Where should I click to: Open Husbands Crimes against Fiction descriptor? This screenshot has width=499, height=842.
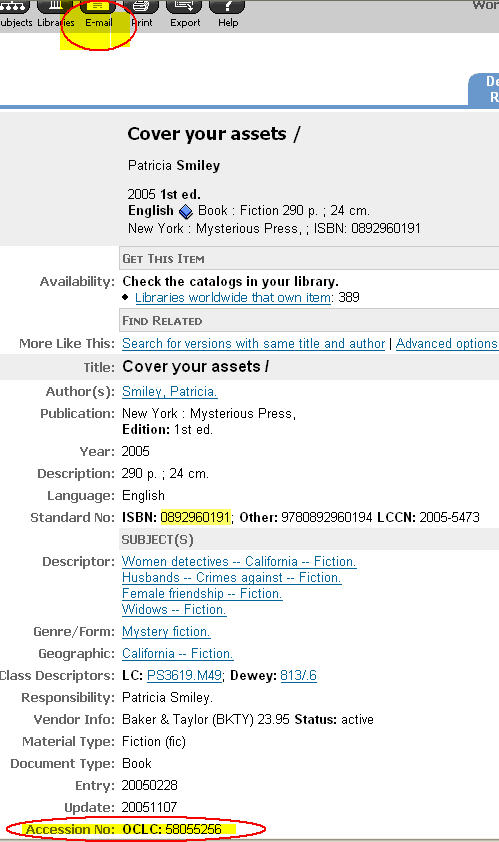coord(232,578)
